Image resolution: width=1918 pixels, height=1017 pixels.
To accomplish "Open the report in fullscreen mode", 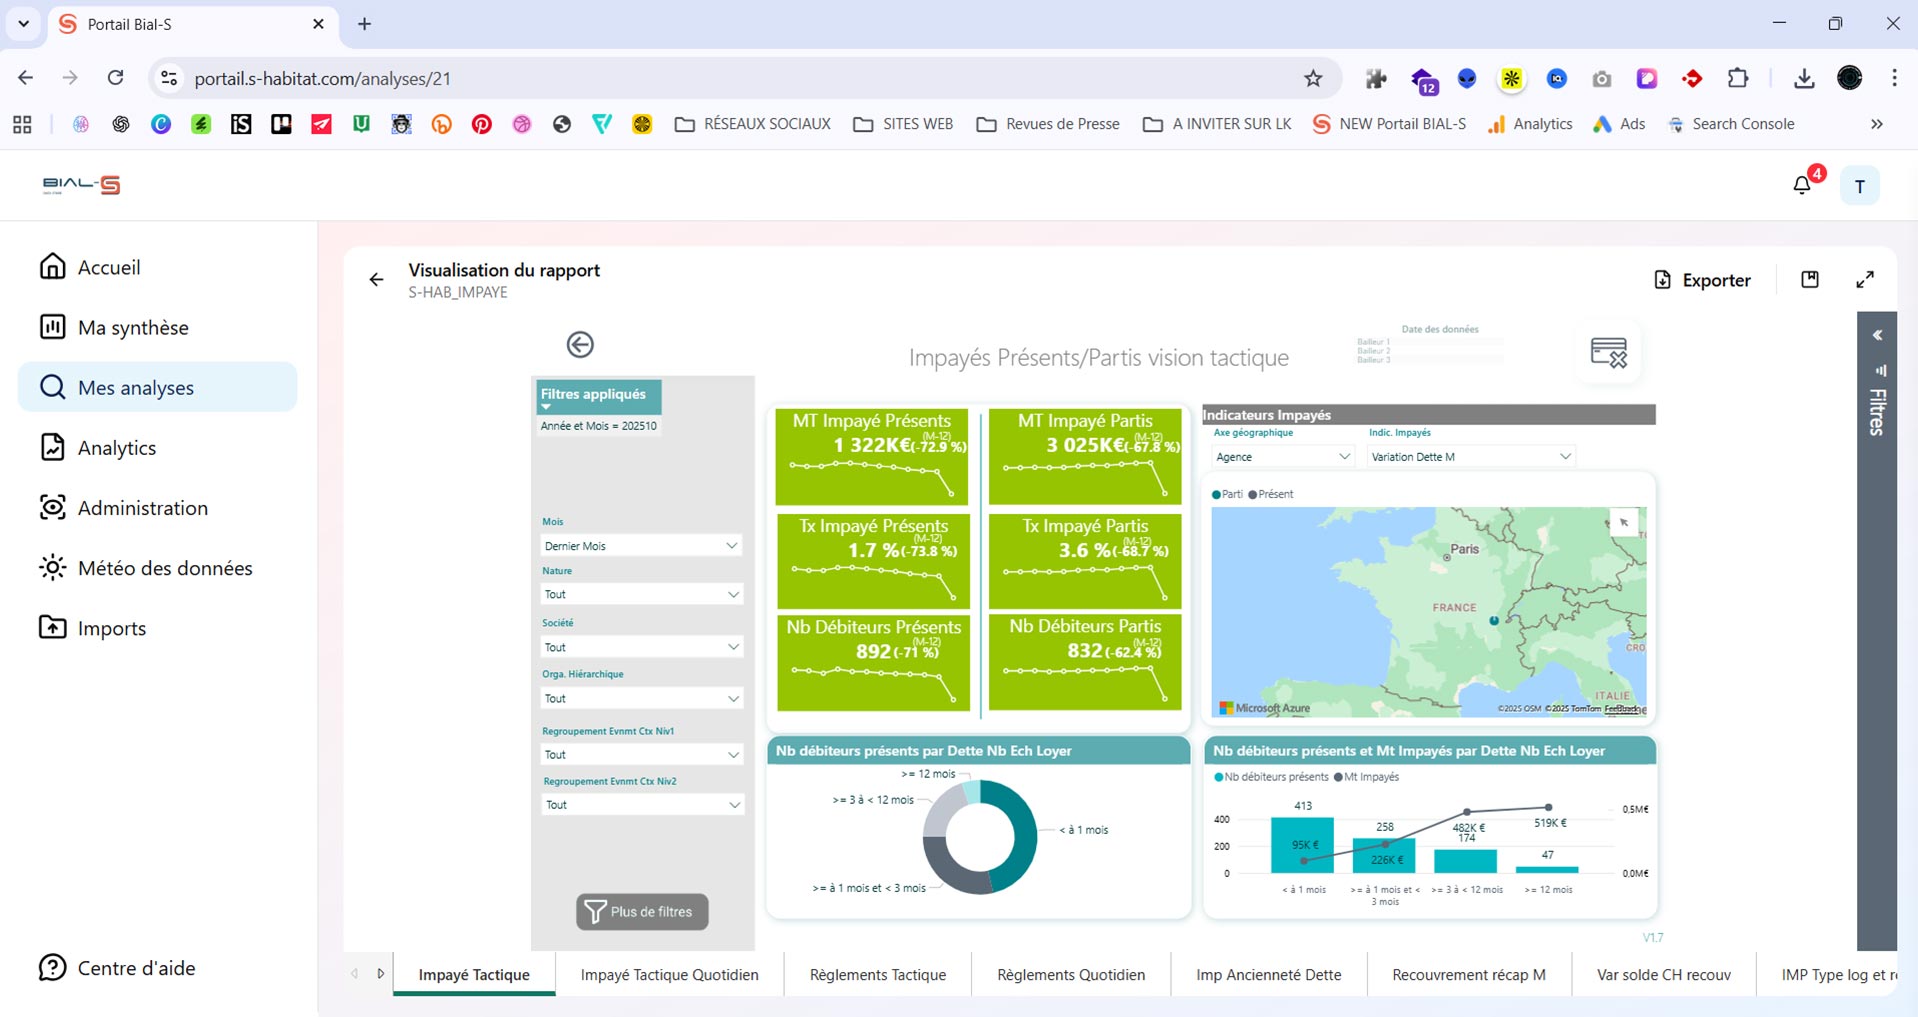I will tap(1865, 280).
